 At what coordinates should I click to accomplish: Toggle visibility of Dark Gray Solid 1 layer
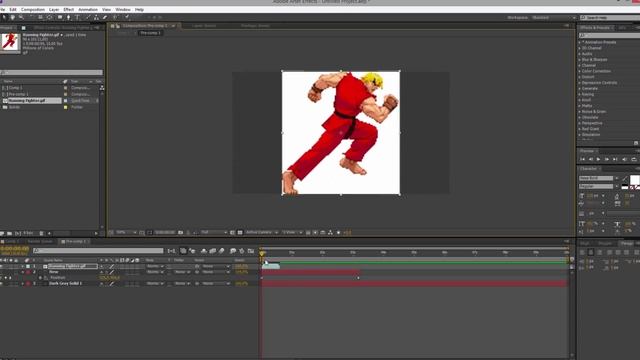click(x=2, y=283)
